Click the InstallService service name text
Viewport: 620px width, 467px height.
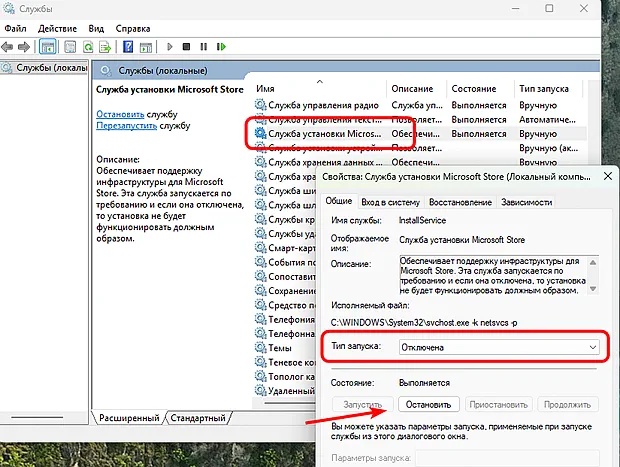(422, 220)
